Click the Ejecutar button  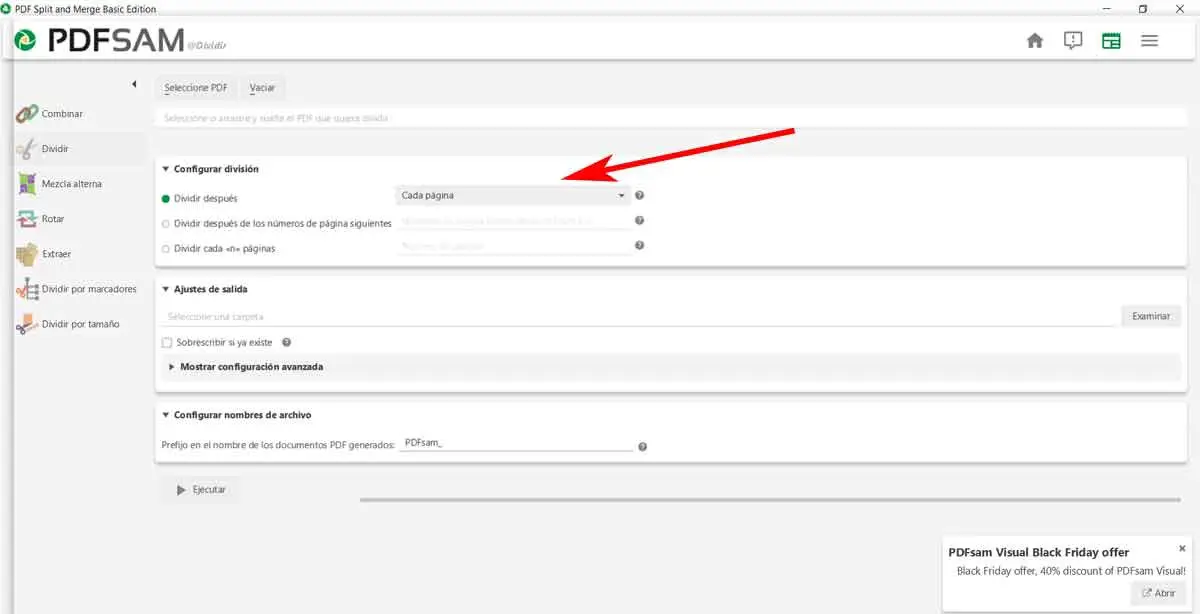200,490
